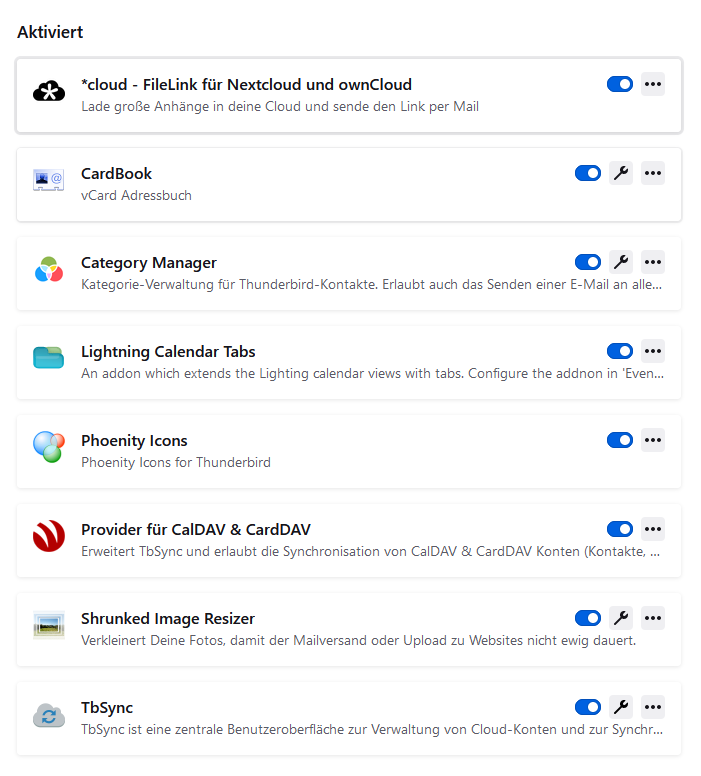This screenshot has height=776, width=701.
Task: Disable Lightning Calendar Tabs with its switch
Action: (620, 351)
